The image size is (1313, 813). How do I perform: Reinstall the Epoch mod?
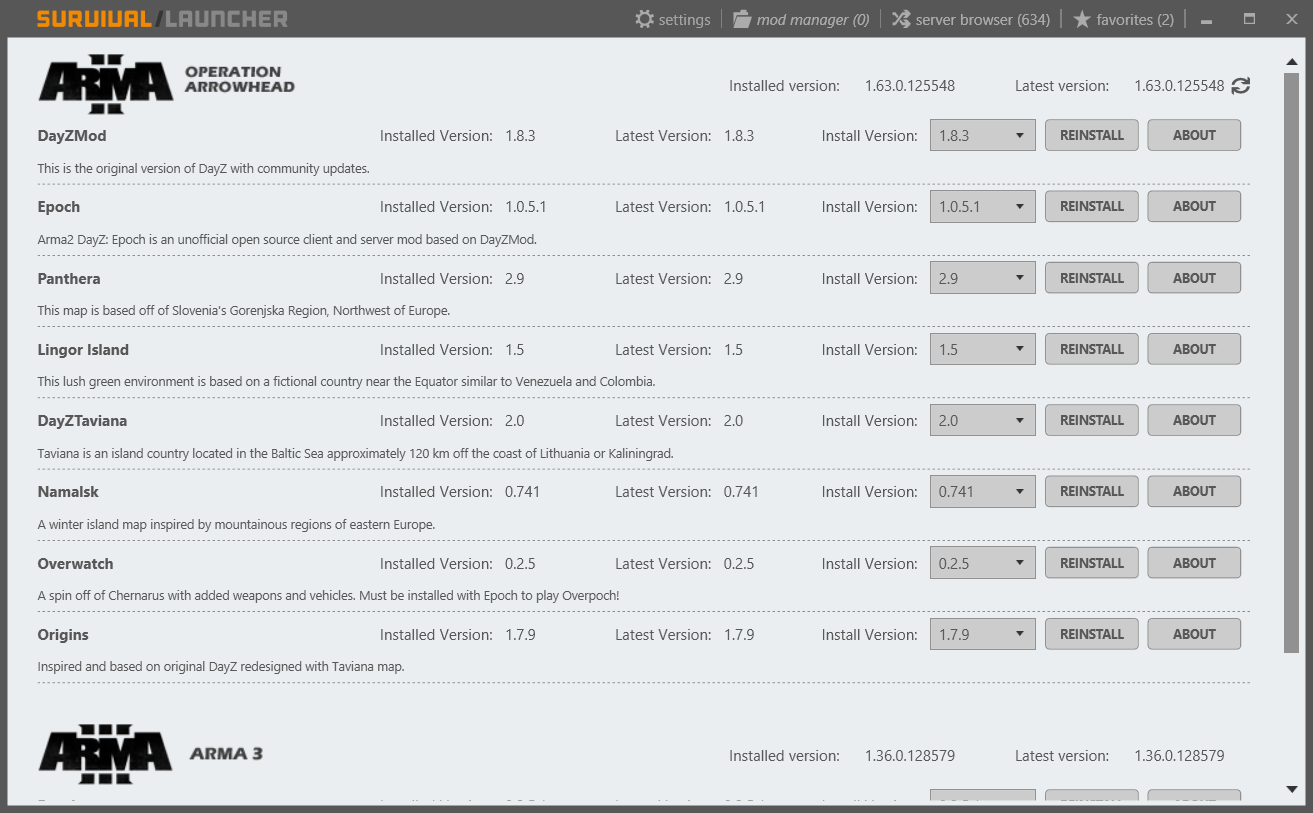coord(1092,206)
